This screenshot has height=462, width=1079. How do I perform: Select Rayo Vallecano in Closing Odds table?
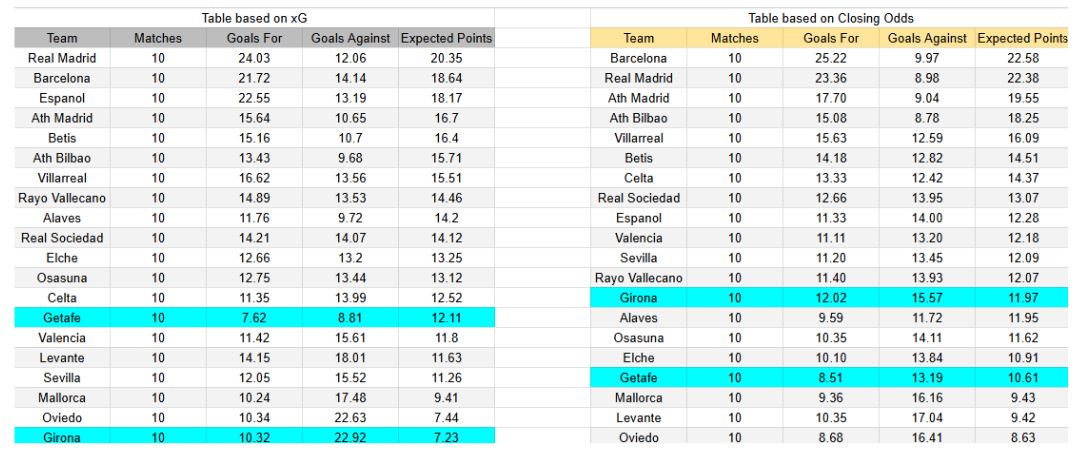[639, 278]
